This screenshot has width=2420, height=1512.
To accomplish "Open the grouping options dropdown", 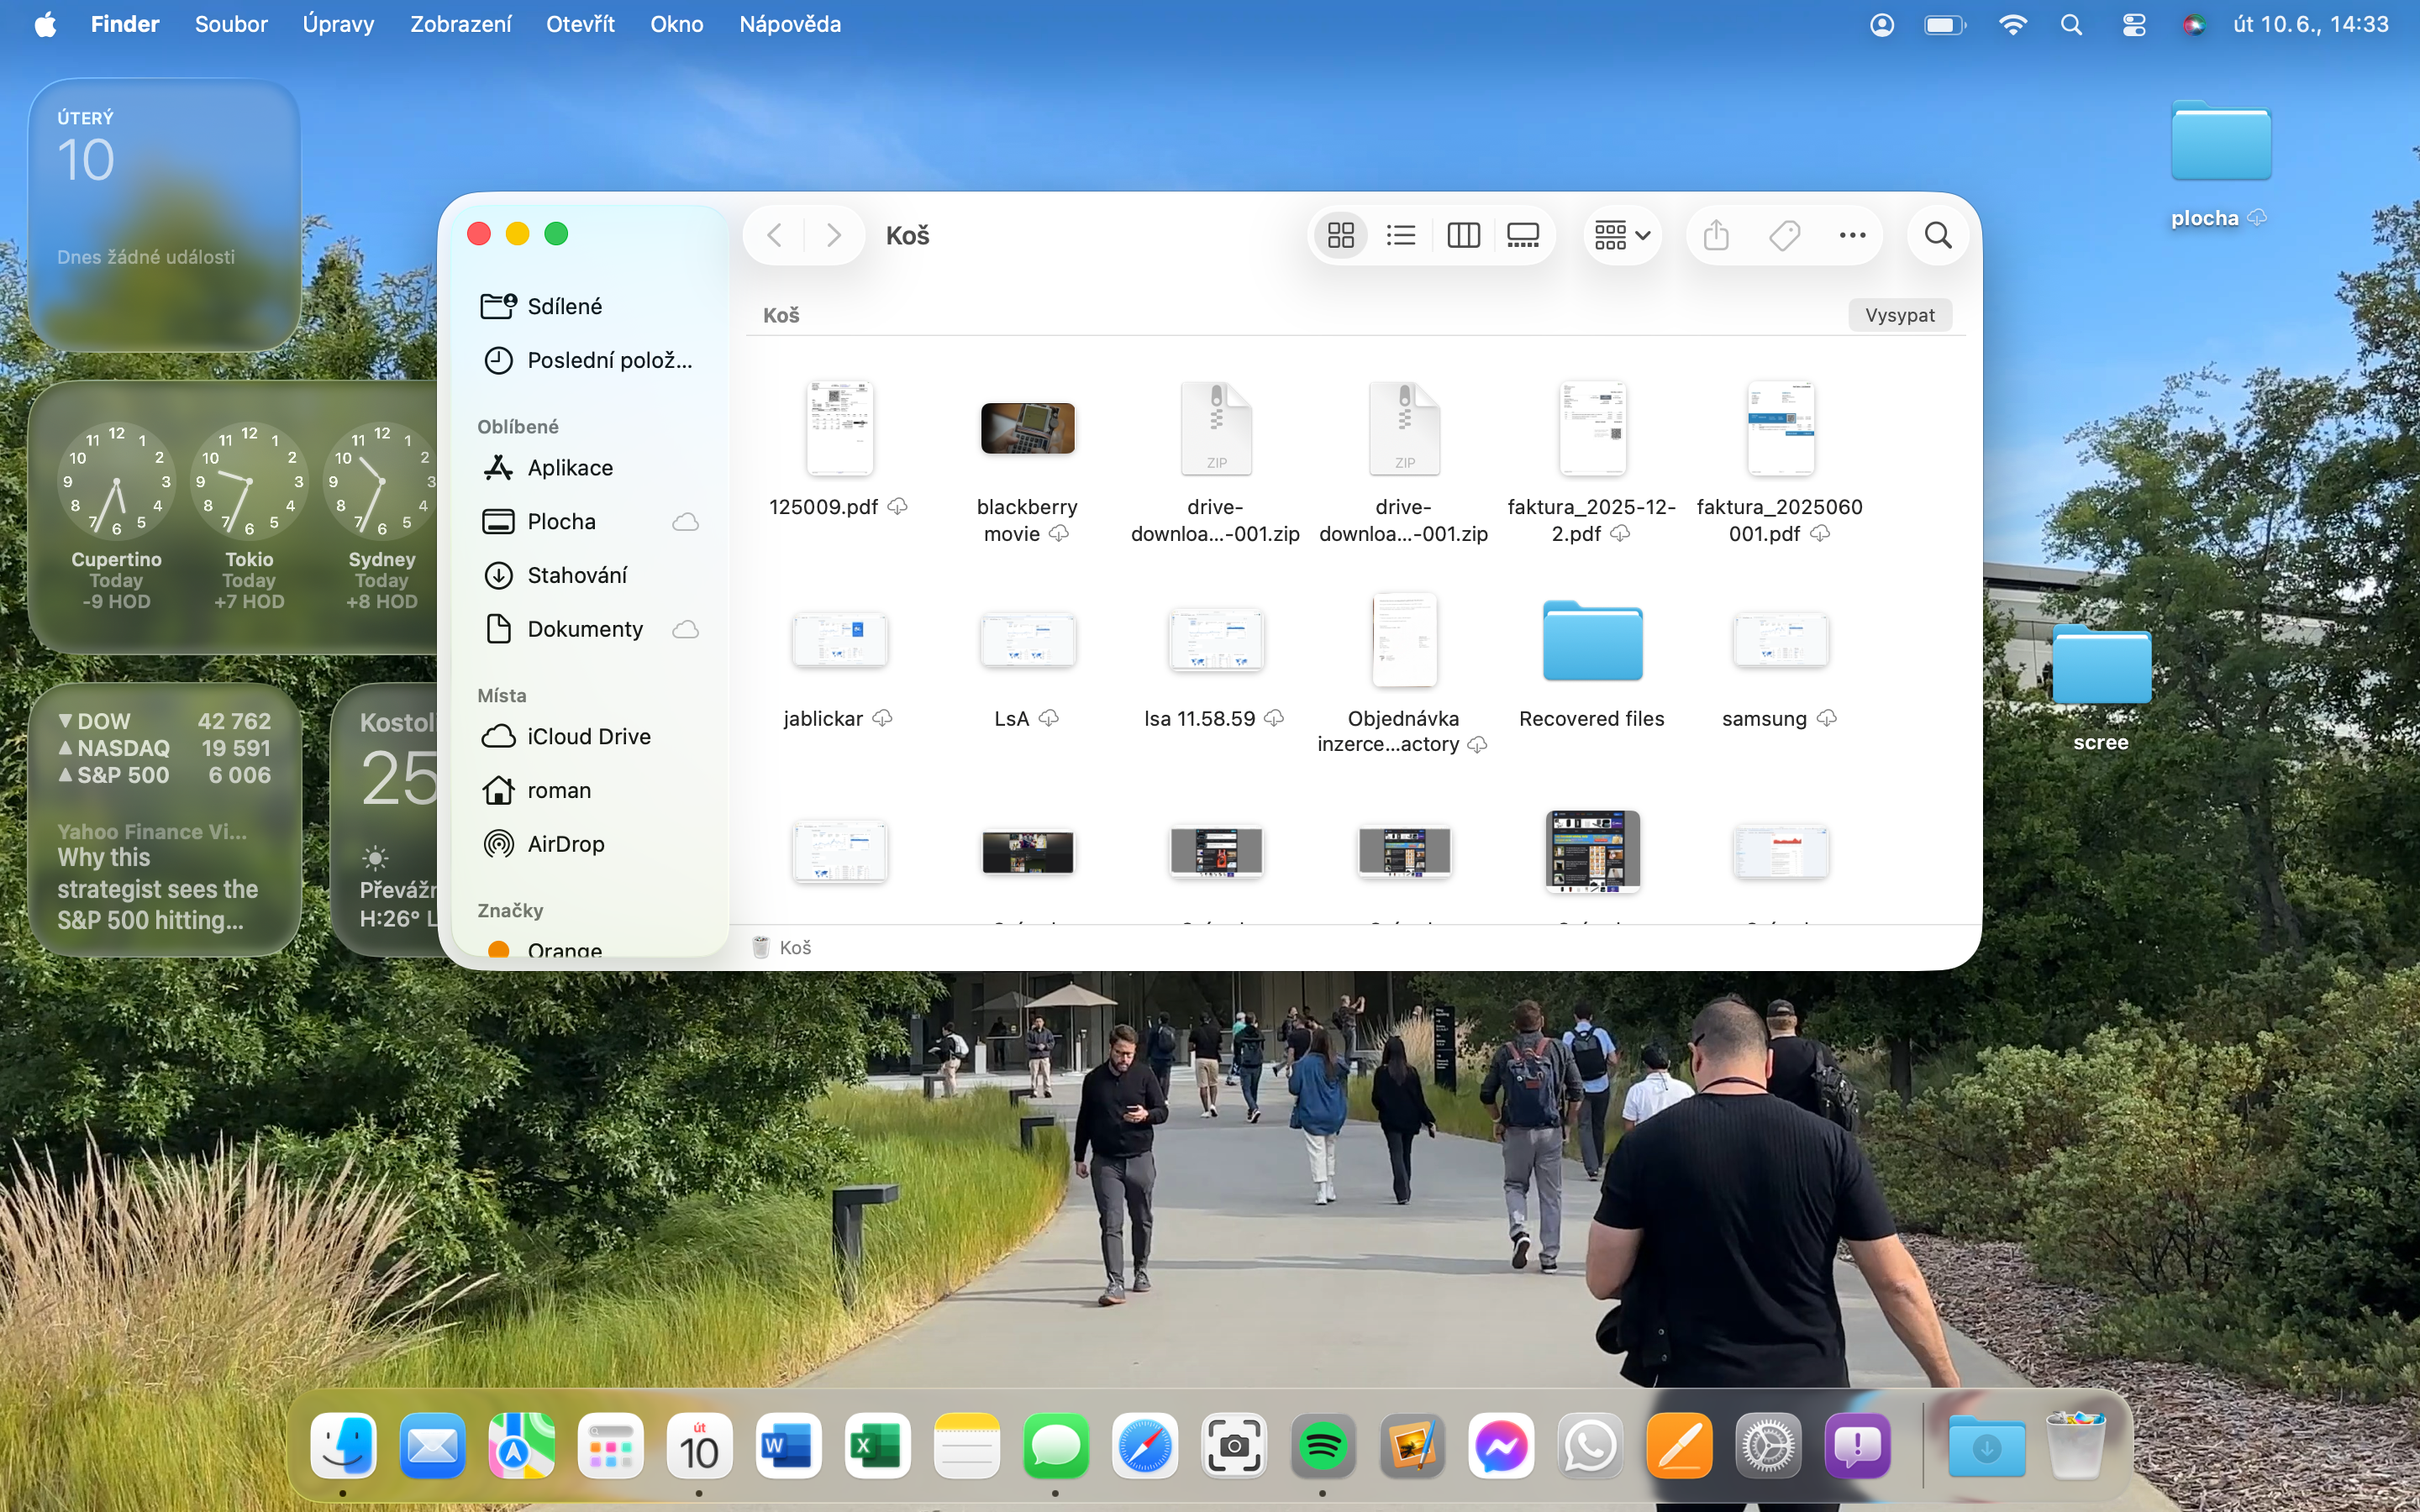I will [1622, 236].
